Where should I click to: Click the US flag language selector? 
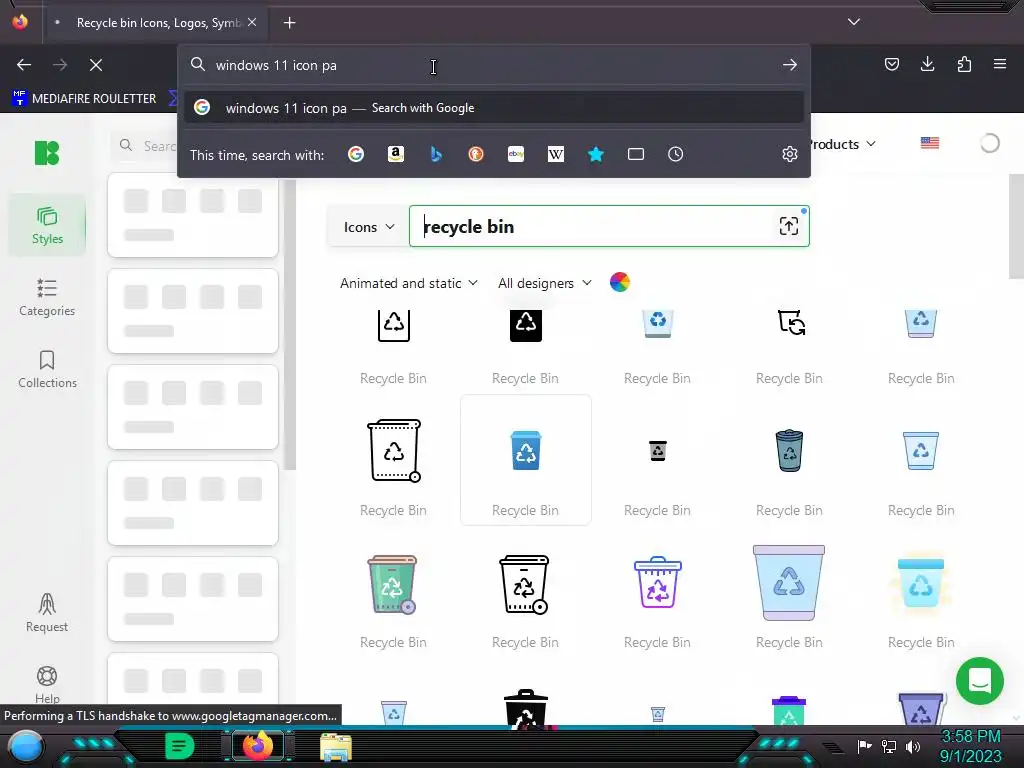[930, 143]
